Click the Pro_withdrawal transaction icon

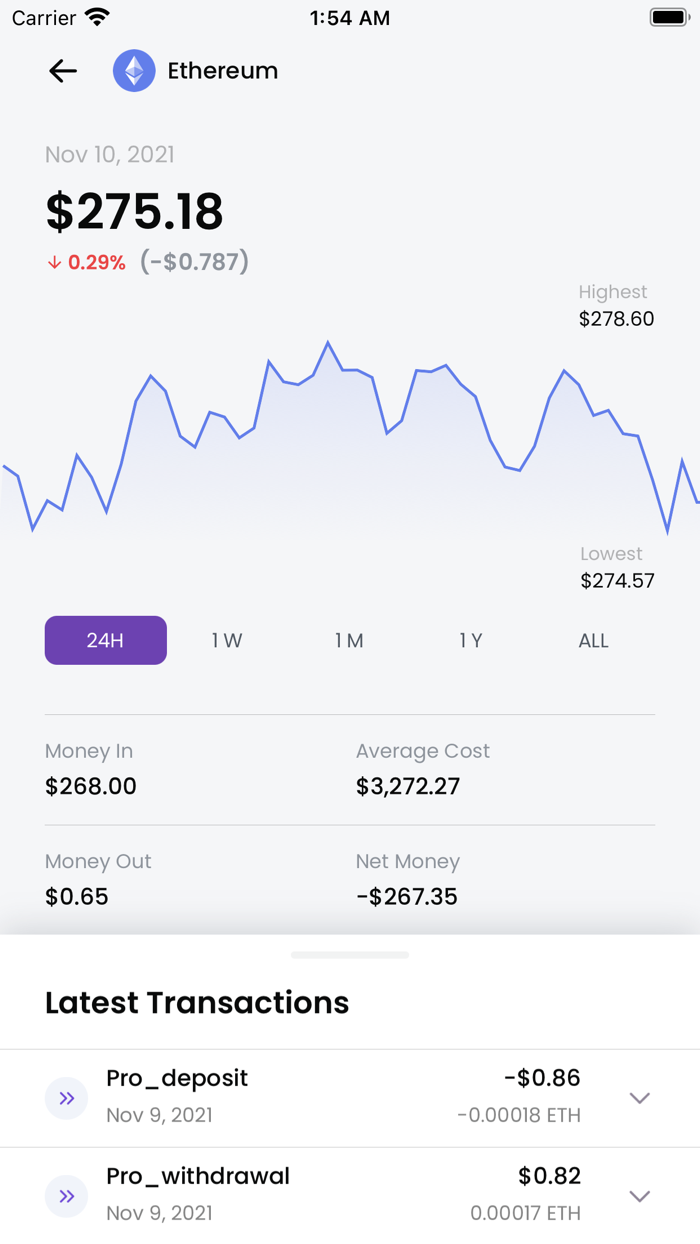(66, 1195)
